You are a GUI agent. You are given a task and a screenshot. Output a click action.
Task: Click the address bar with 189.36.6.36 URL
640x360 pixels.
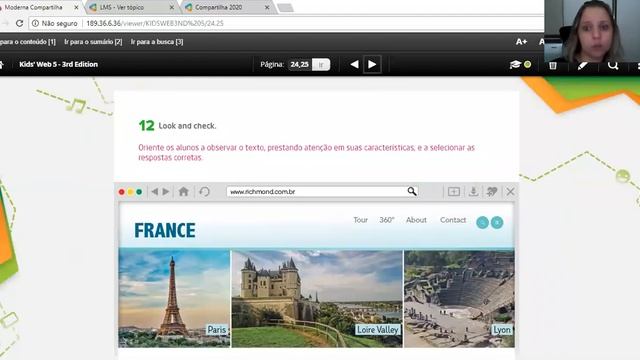pyautogui.click(x=286, y=23)
